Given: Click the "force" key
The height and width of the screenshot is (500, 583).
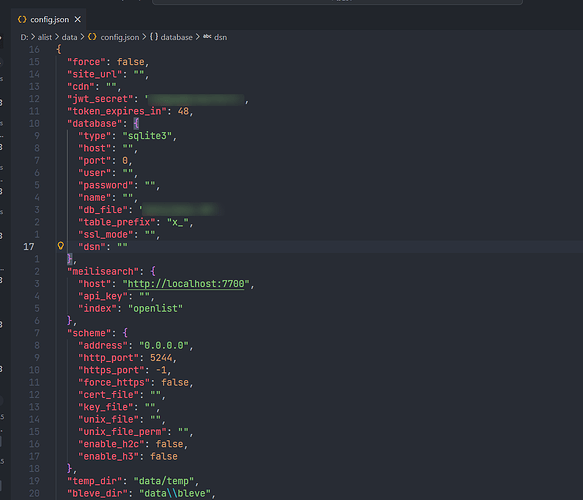Looking at the screenshot, I should (x=86, y=62).
